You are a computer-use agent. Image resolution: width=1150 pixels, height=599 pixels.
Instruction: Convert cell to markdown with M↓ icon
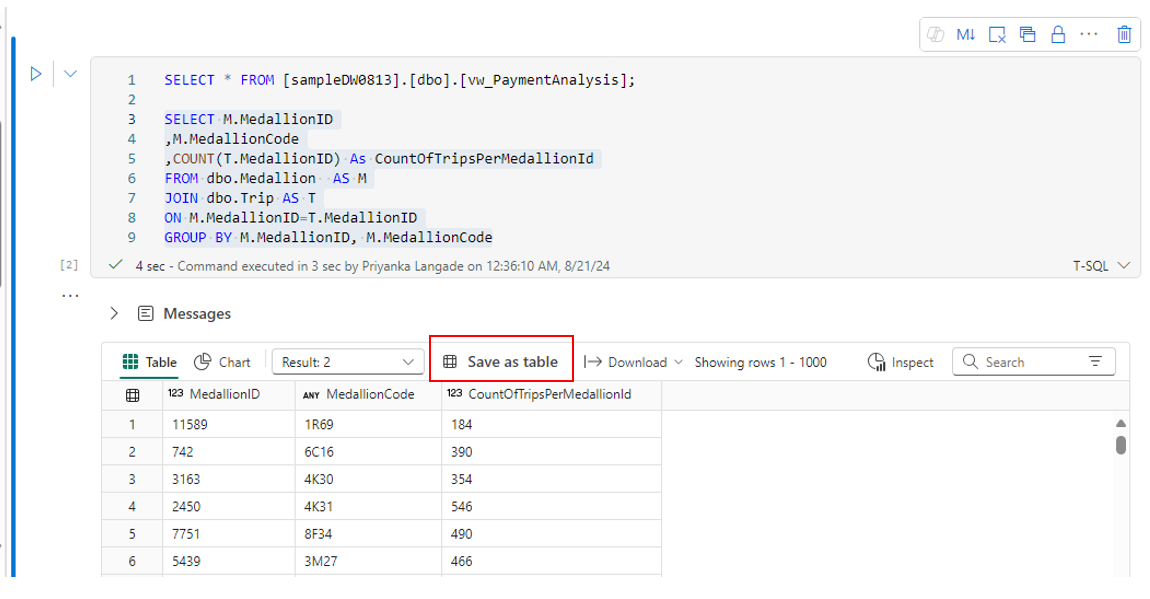pyautogui.click(x=966, y=34)
